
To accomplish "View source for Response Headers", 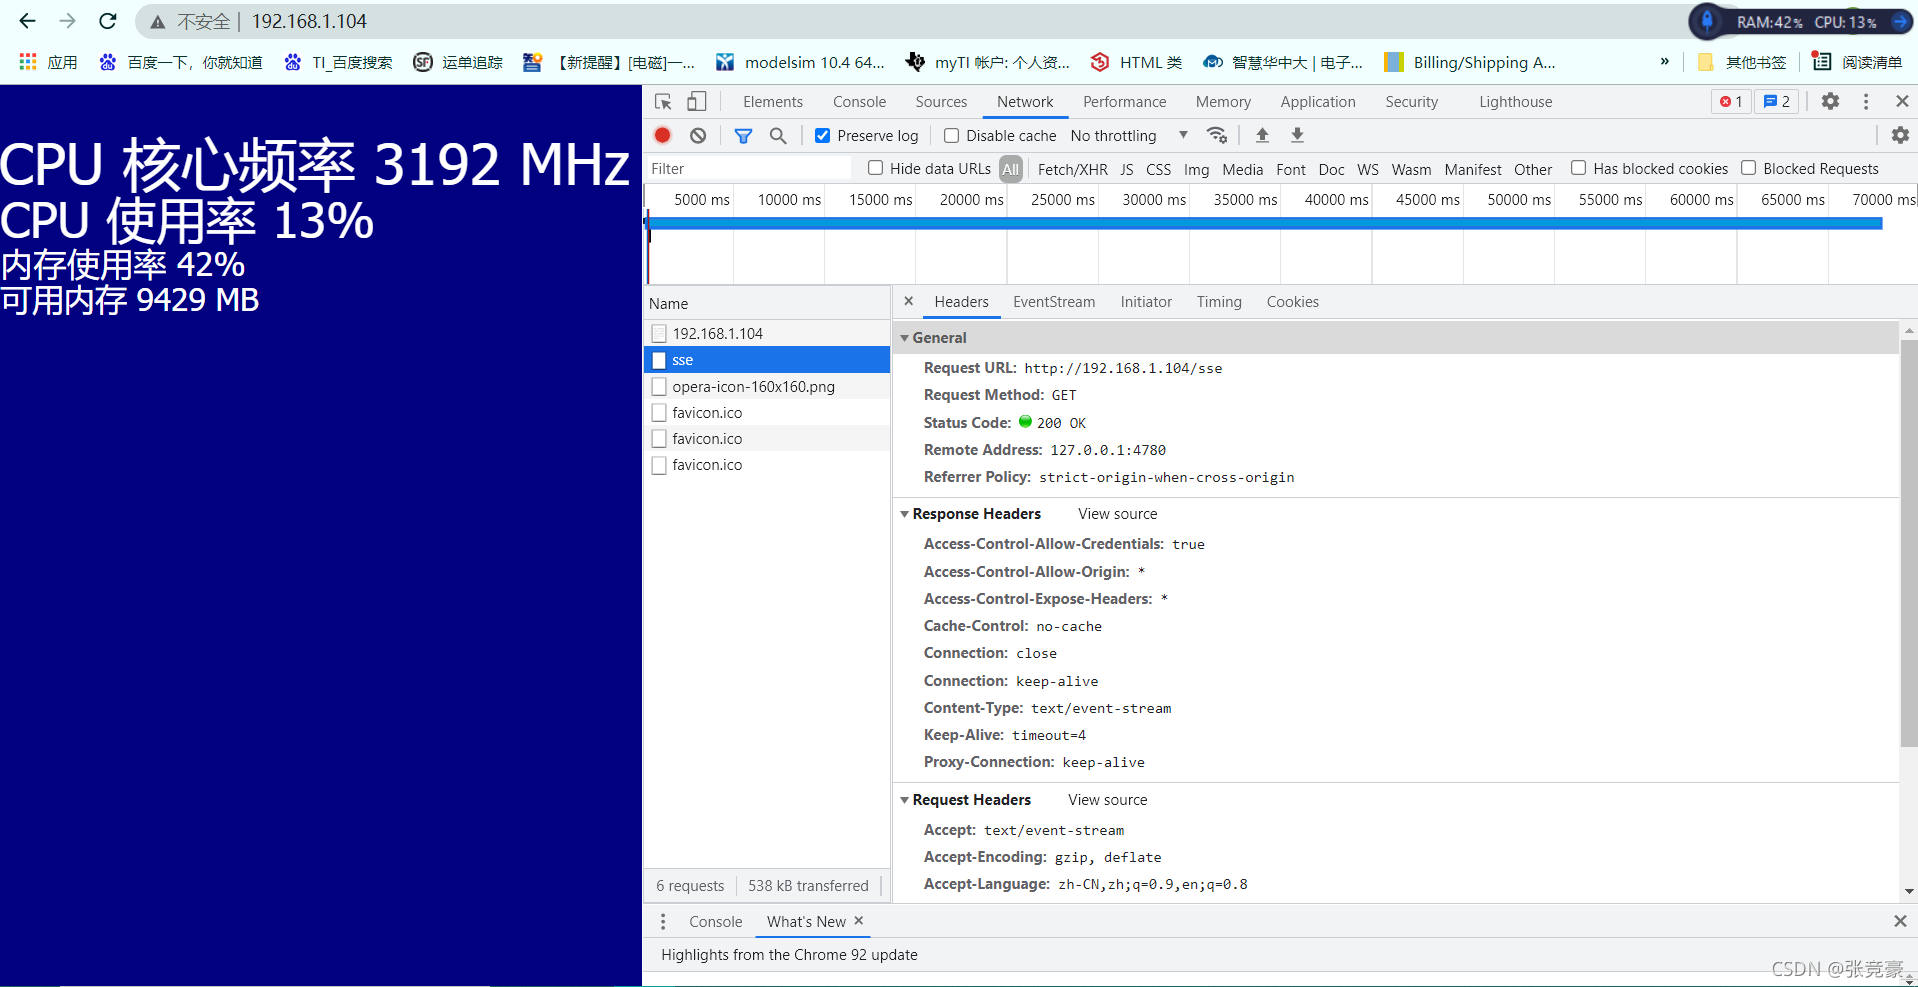I will (x=1117, y=514).
